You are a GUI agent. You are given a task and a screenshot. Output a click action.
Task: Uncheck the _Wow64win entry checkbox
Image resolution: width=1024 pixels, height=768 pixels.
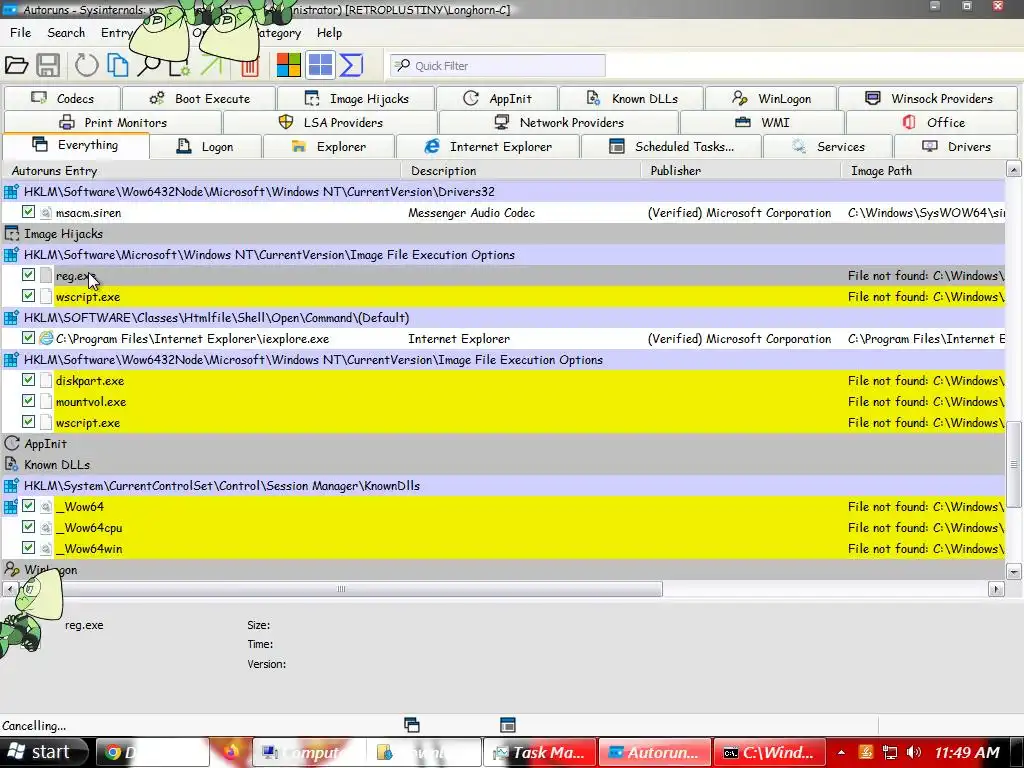click(x=28, y=547)
